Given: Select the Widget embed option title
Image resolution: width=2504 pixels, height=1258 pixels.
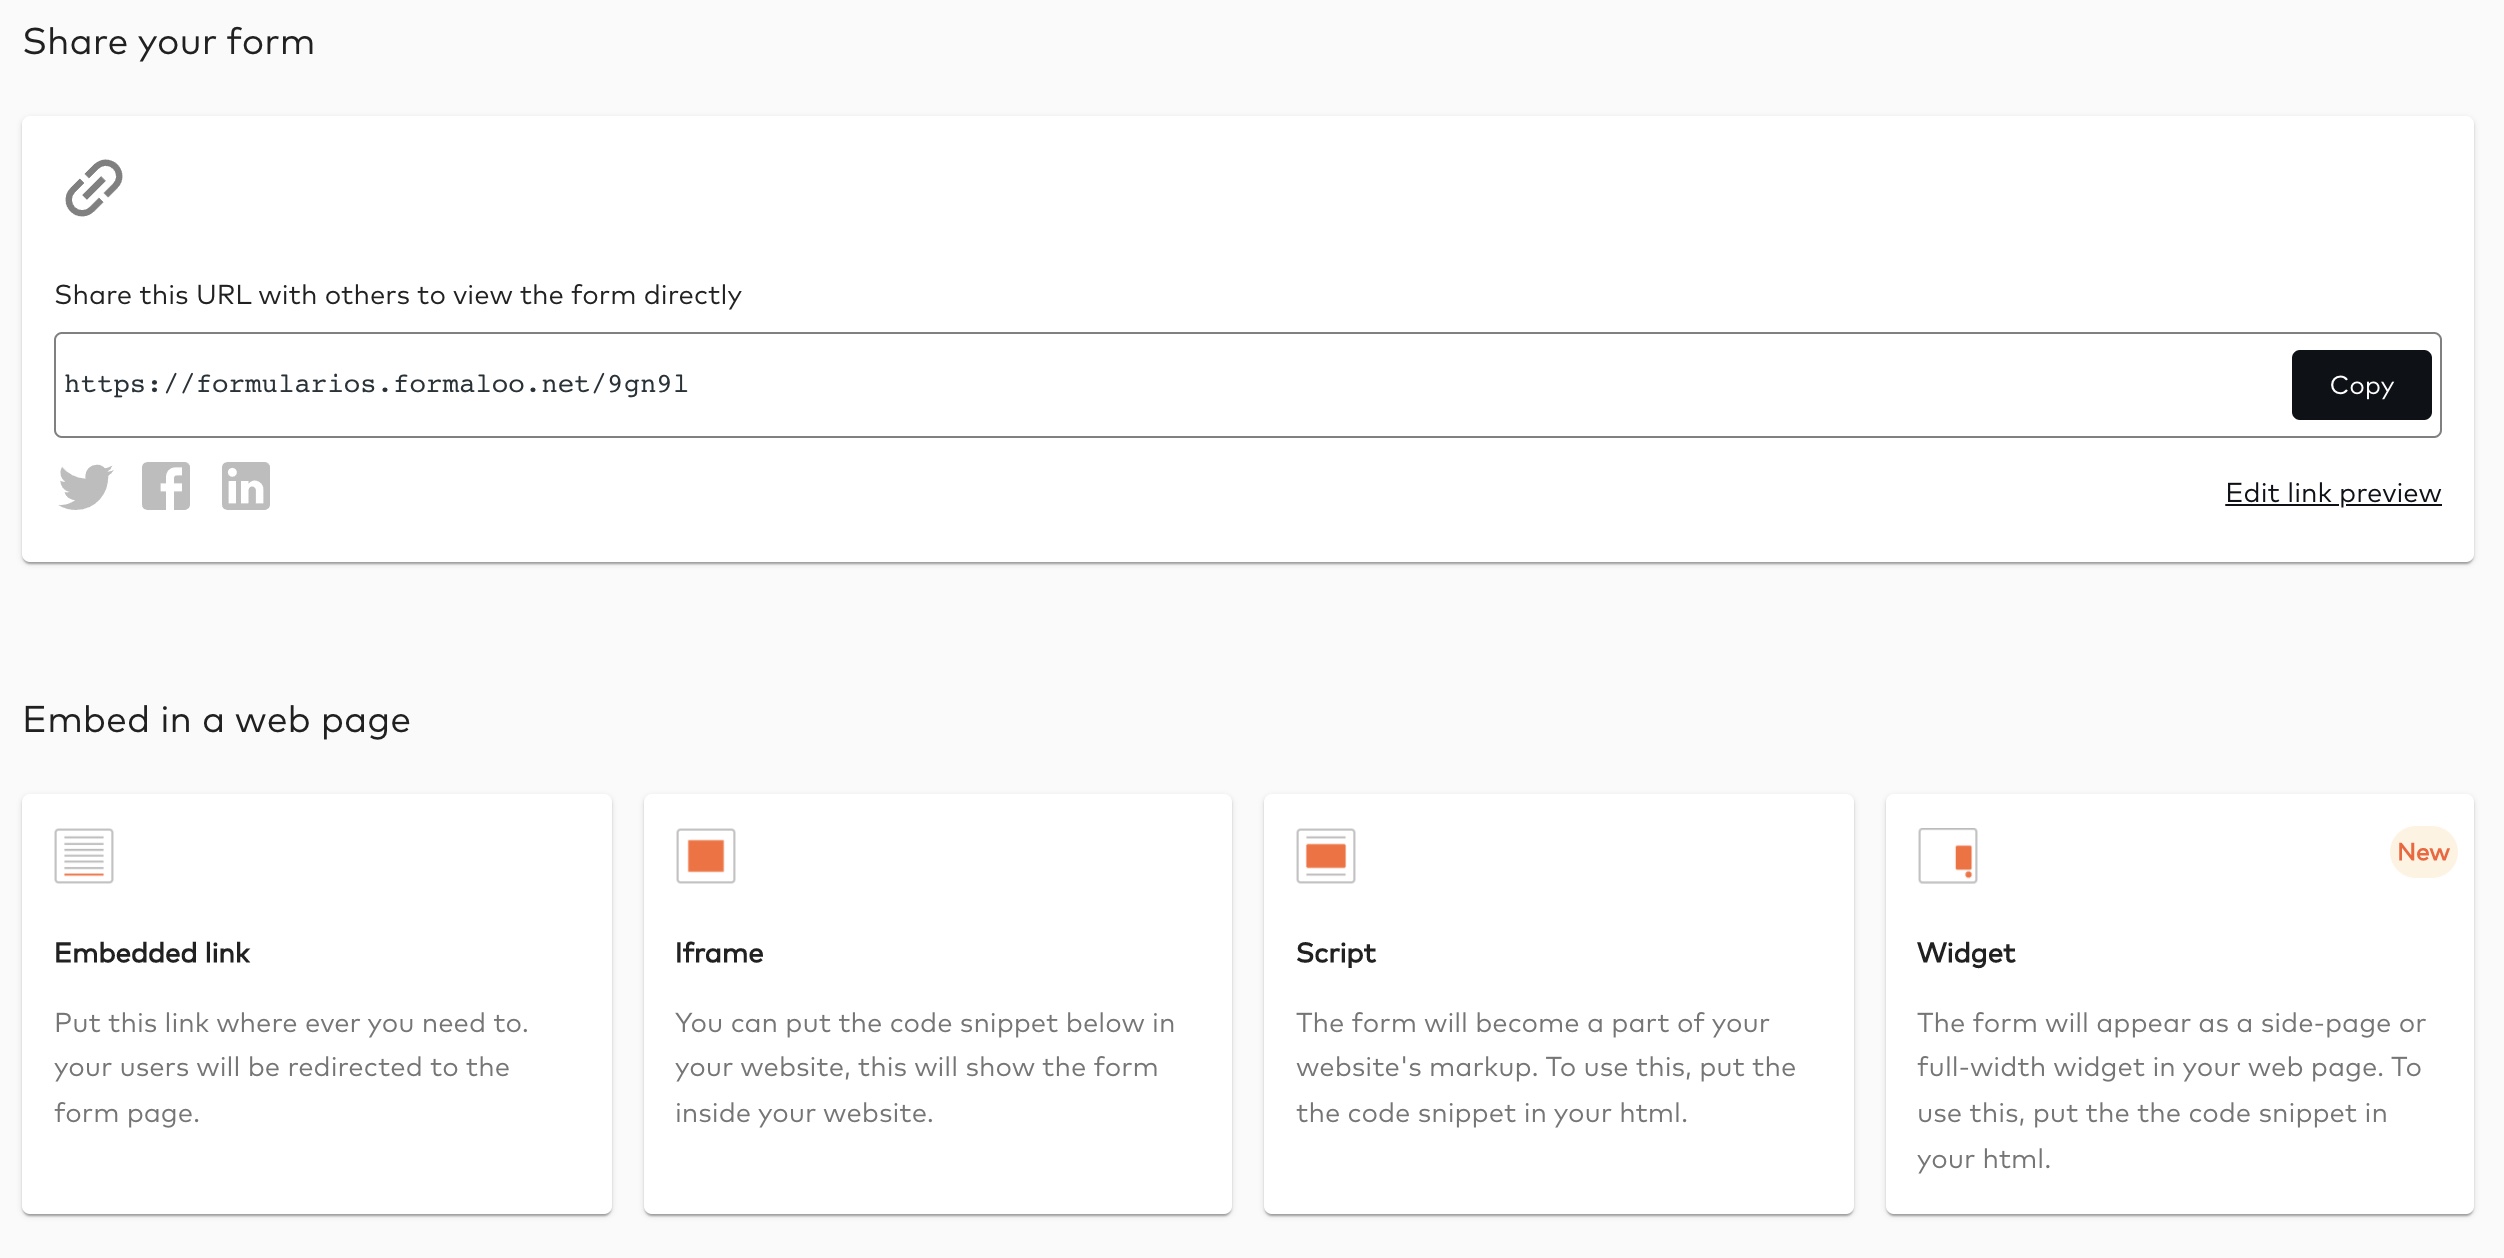Looking at the screenshot, I should point(1966,953).
